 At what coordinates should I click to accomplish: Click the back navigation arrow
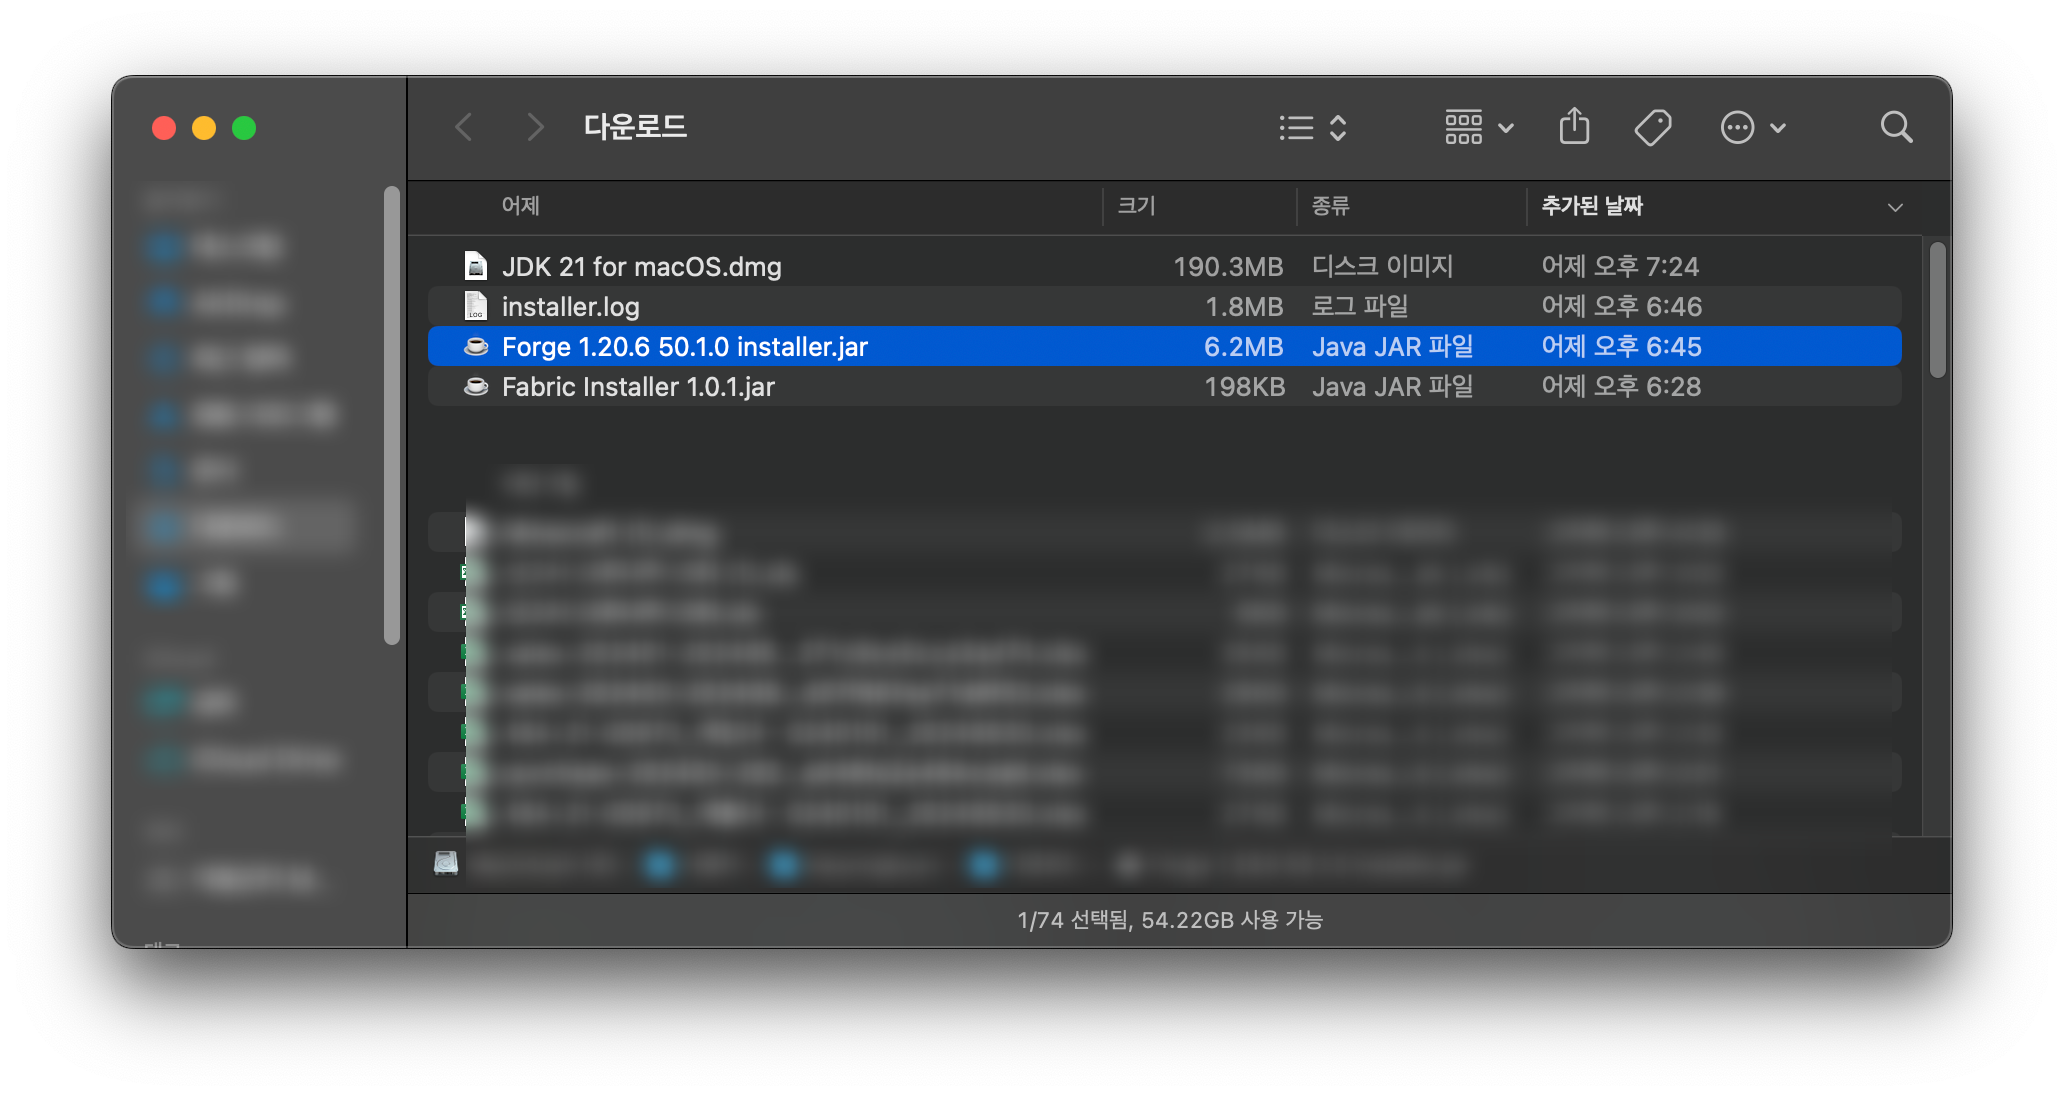click(x=464, y=127)
